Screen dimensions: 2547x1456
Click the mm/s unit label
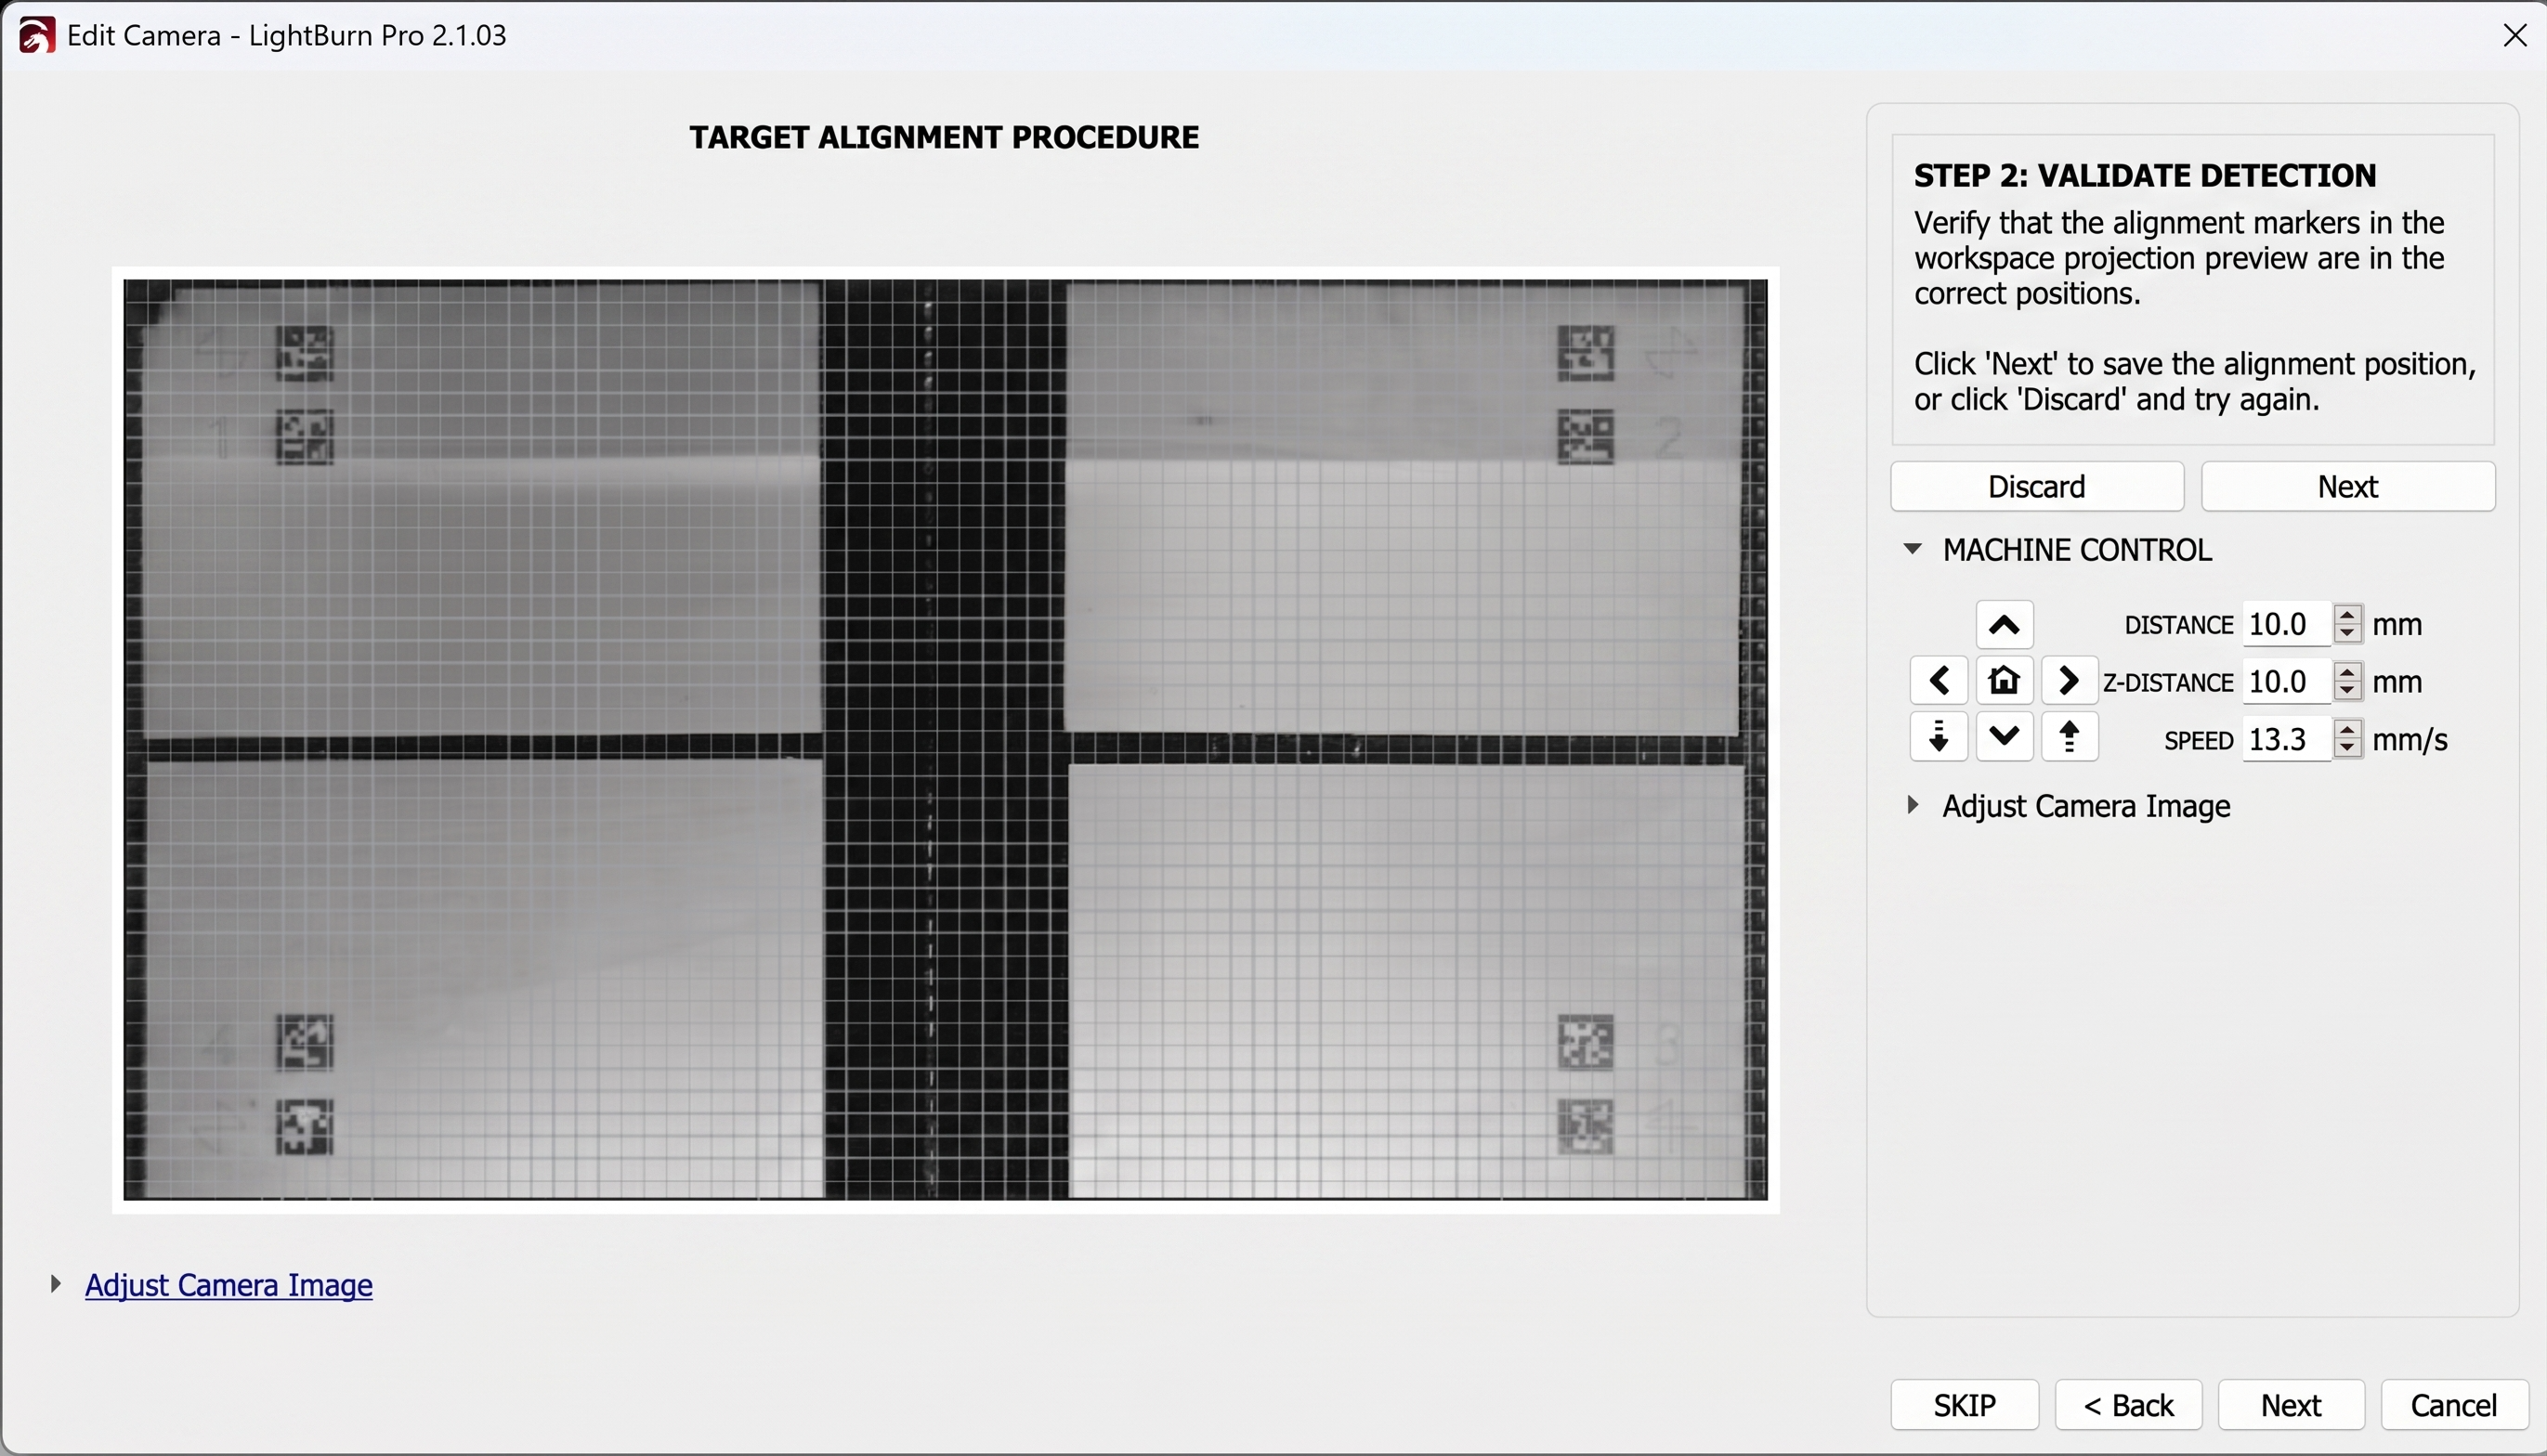(x=2410, y=740)
